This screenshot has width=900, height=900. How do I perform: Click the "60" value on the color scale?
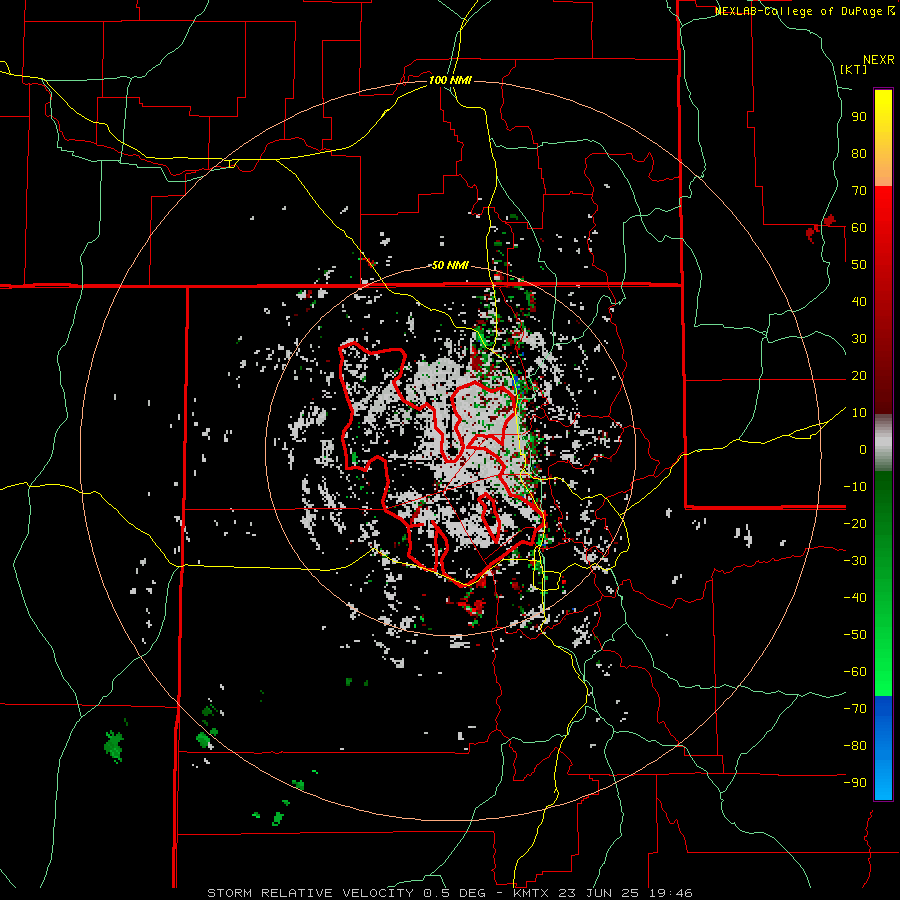[x=859, y=228]
